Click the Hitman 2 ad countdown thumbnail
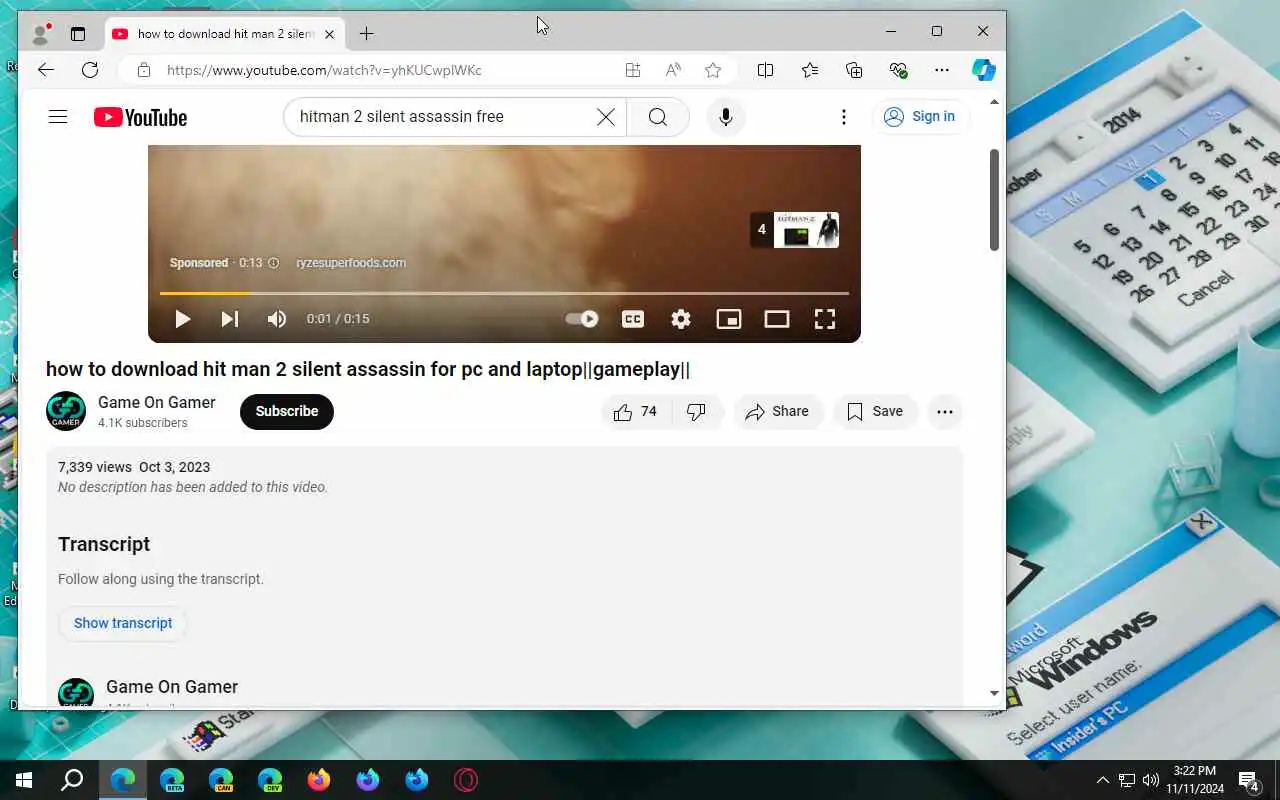This screenshot has width=1280, height=800. click(x=795, y=230)
